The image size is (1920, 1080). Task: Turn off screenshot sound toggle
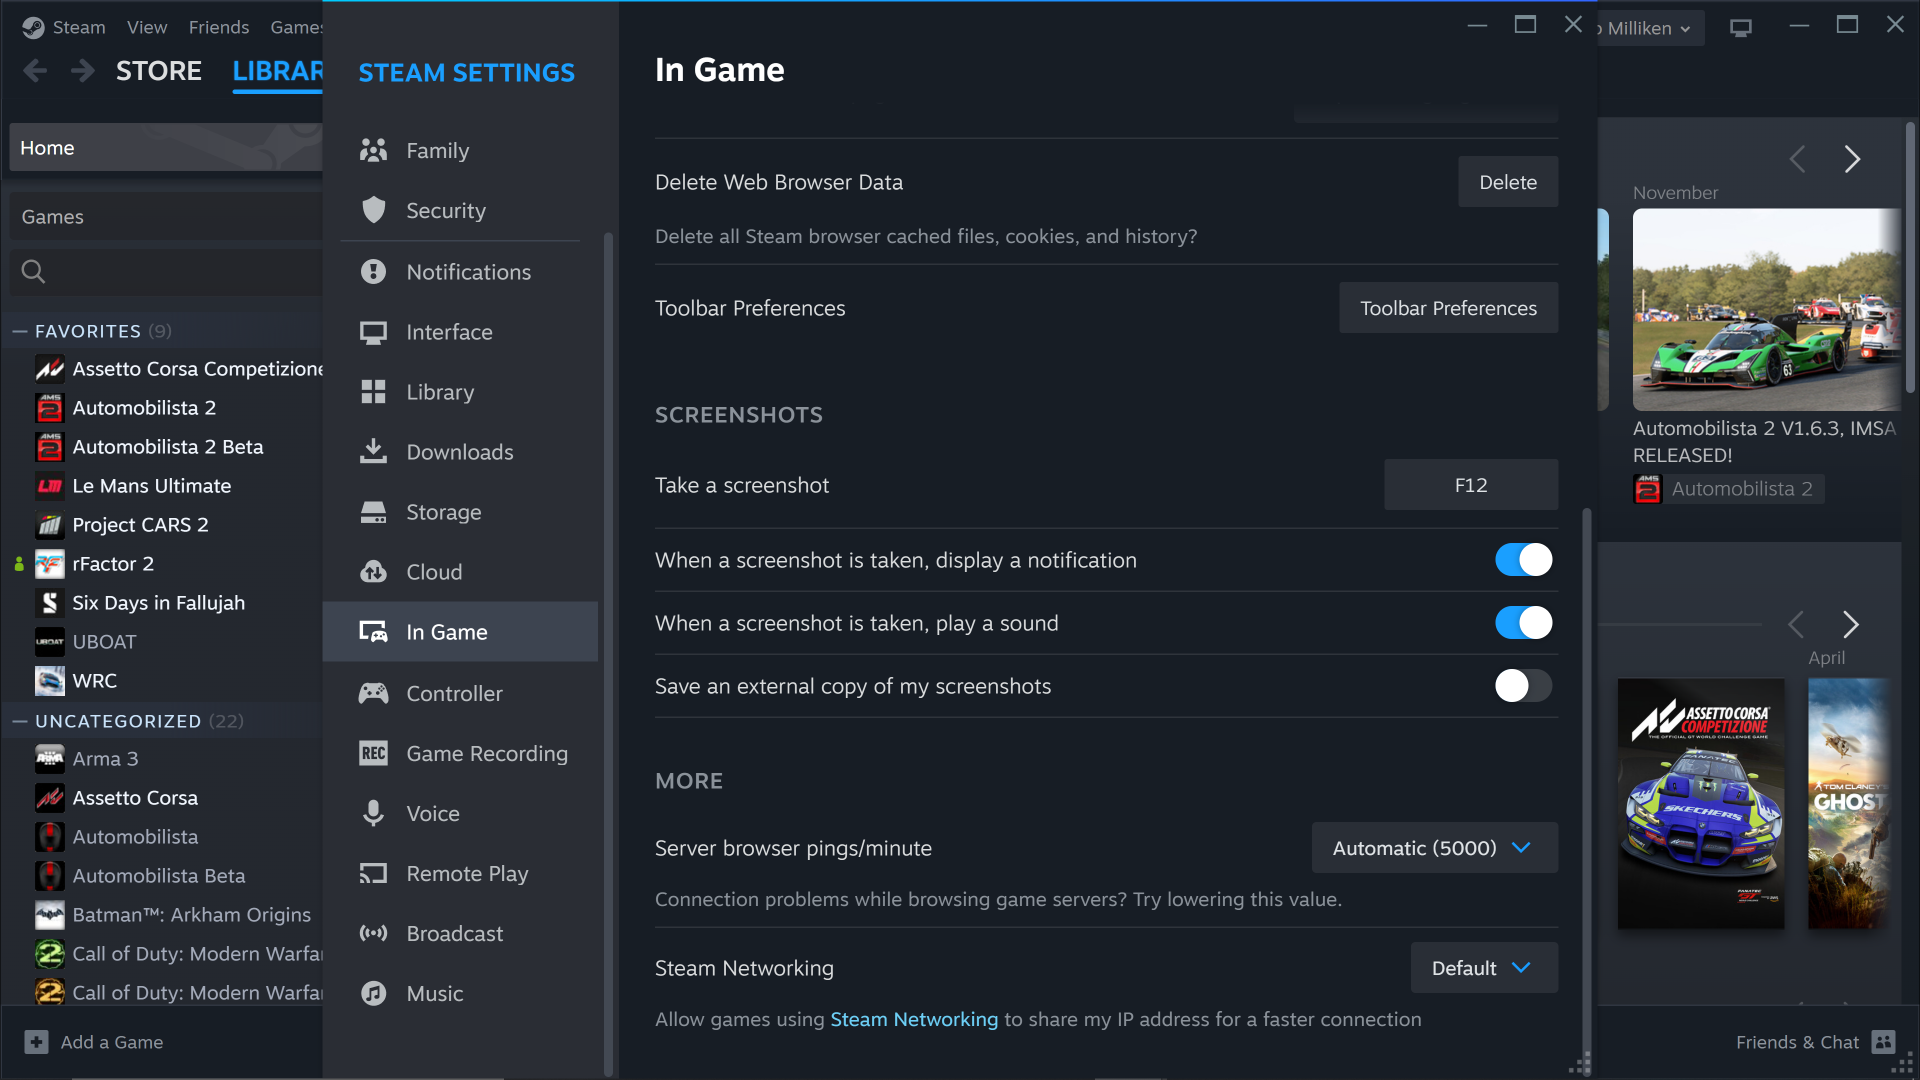1523,623
